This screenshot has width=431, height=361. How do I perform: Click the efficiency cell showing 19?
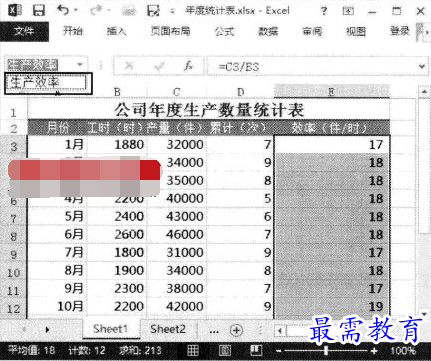[x=332, y=306]
